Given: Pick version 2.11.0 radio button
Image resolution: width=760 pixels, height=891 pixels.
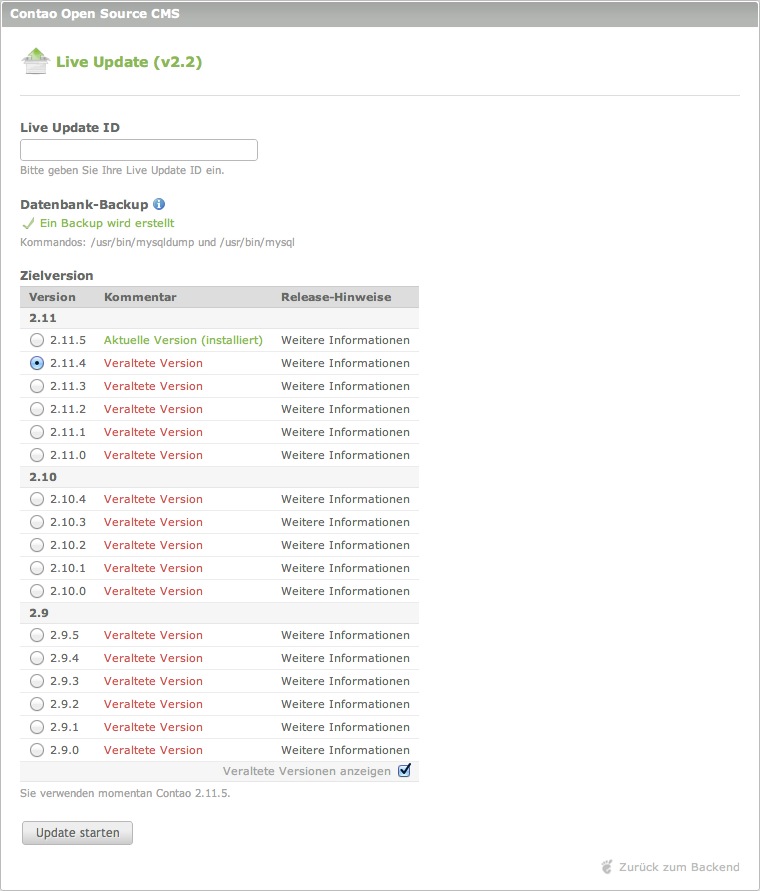Looking at the screenshot, I should pos(37,455).
